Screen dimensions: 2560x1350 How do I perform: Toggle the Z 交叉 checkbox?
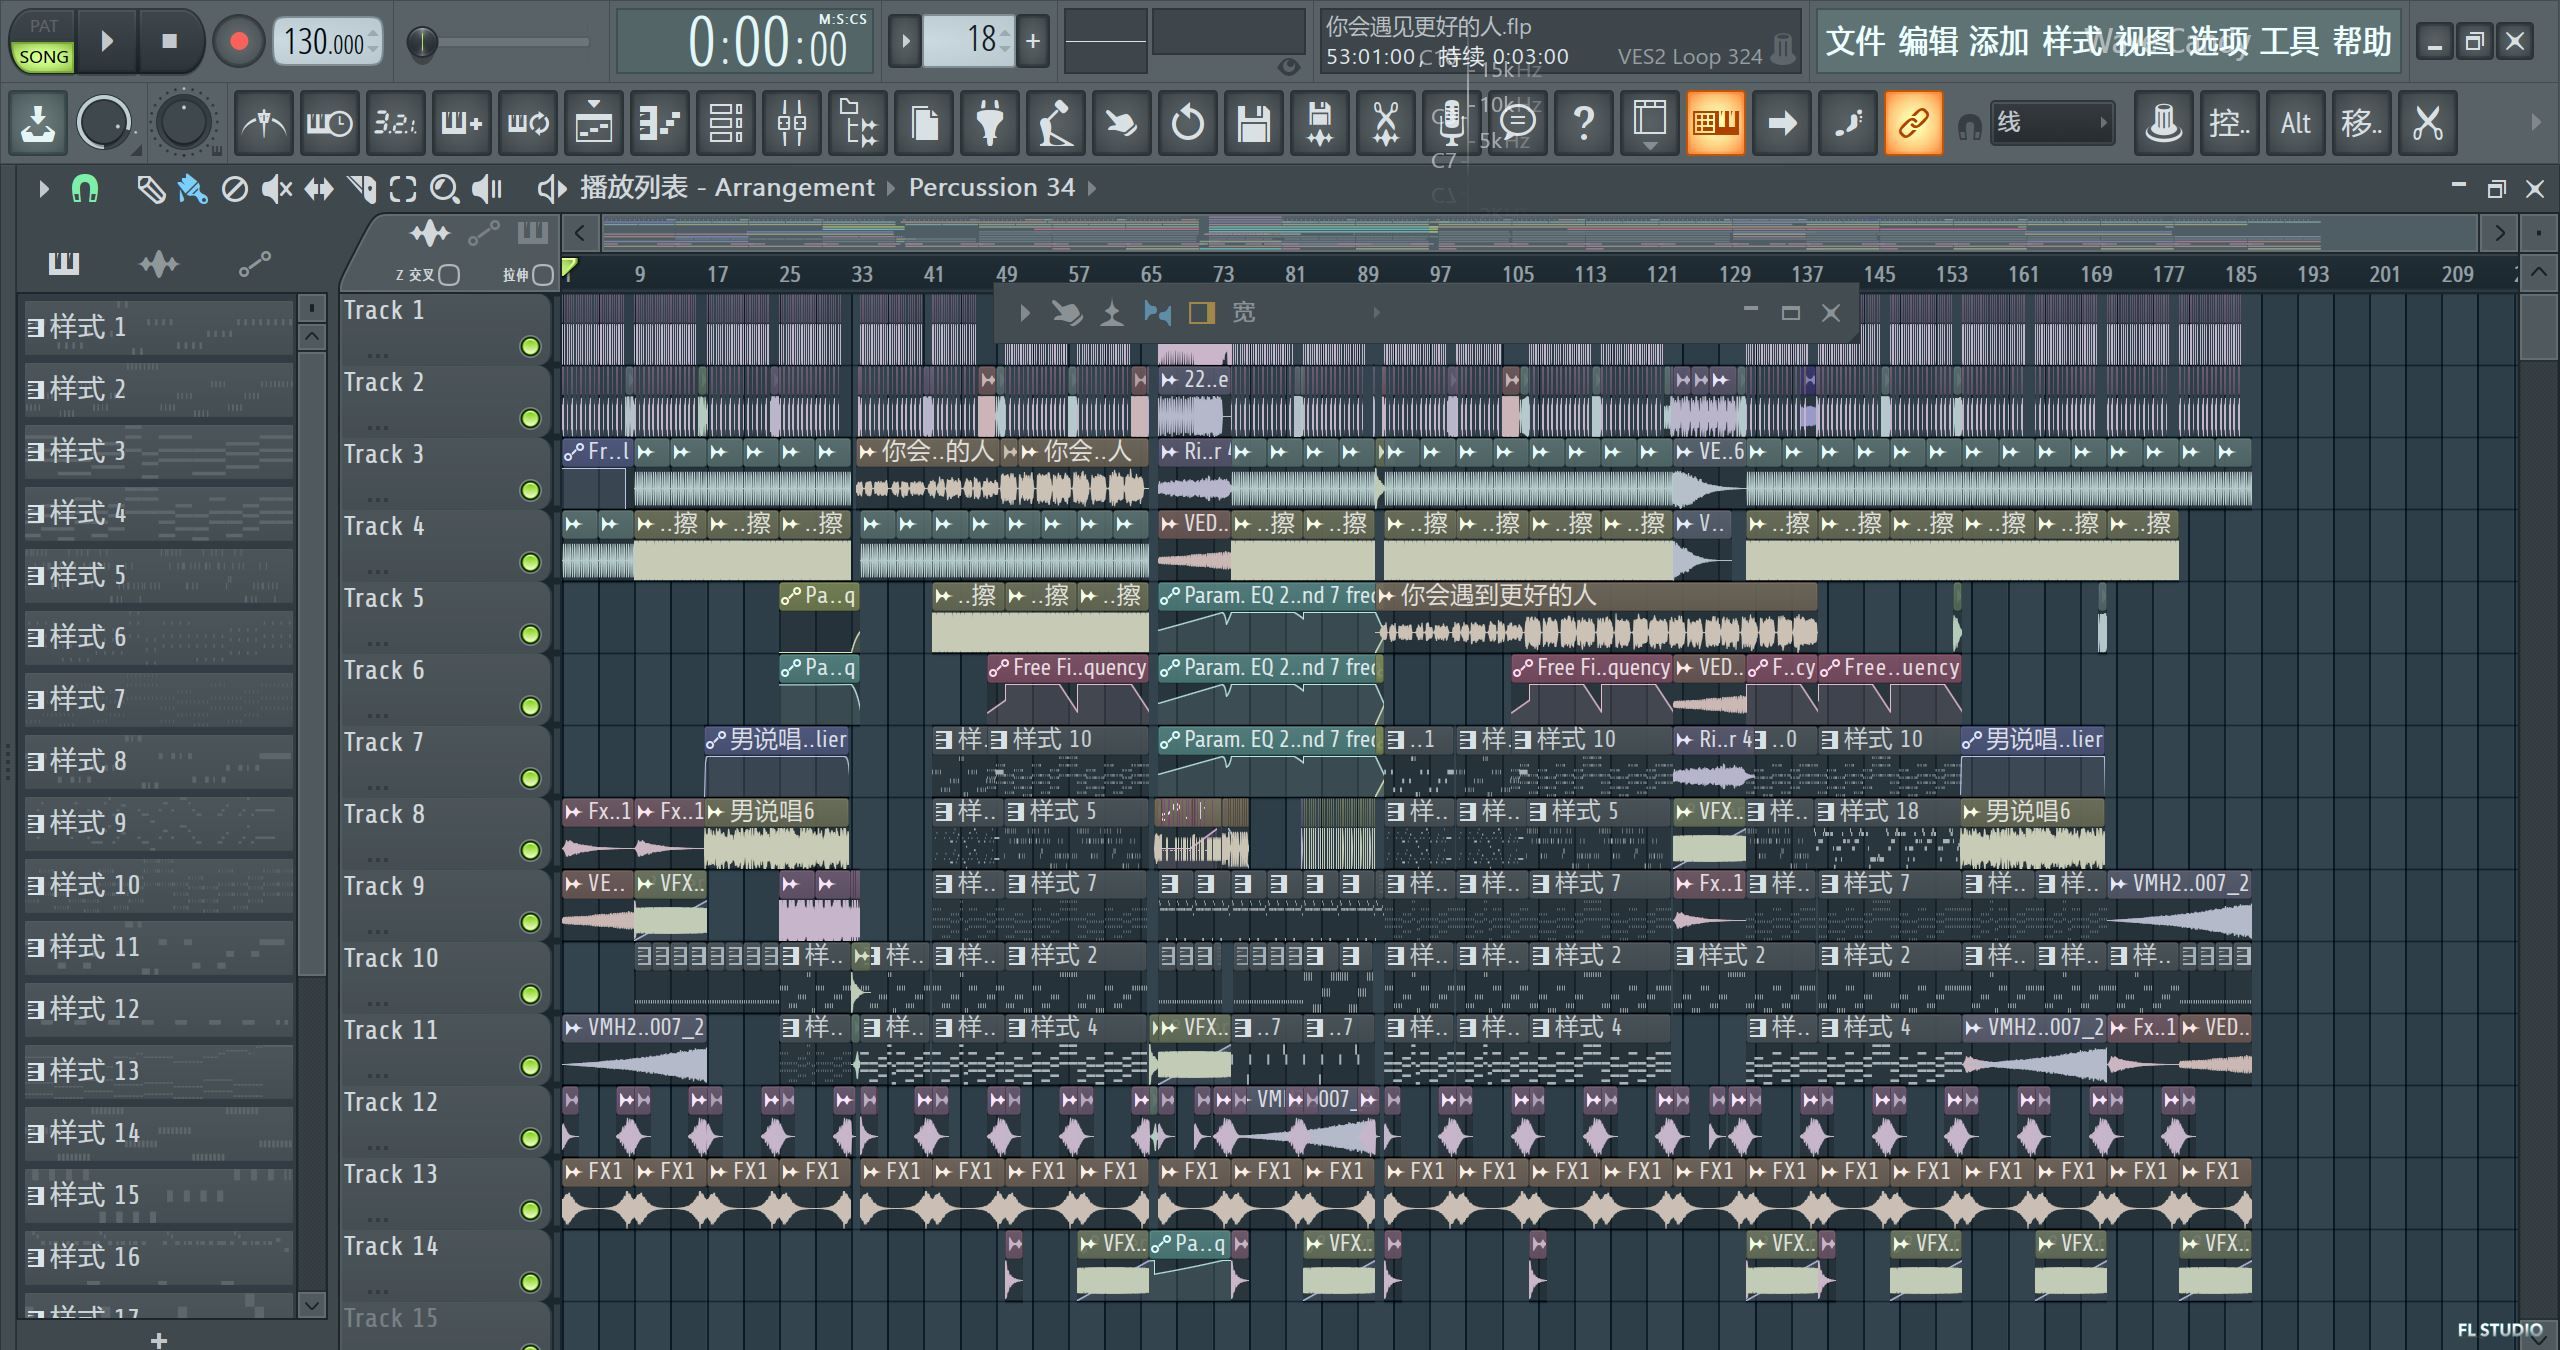click(449, 275)
